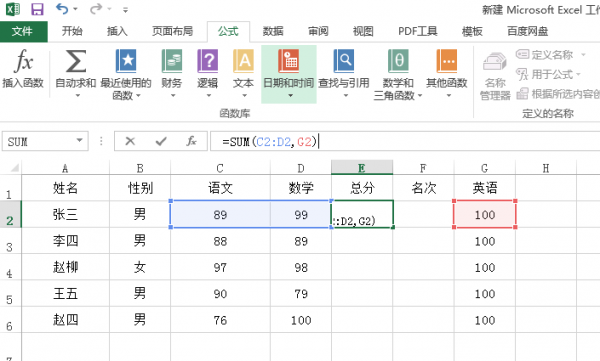Switch to the 数据 tab

[273, 31]
